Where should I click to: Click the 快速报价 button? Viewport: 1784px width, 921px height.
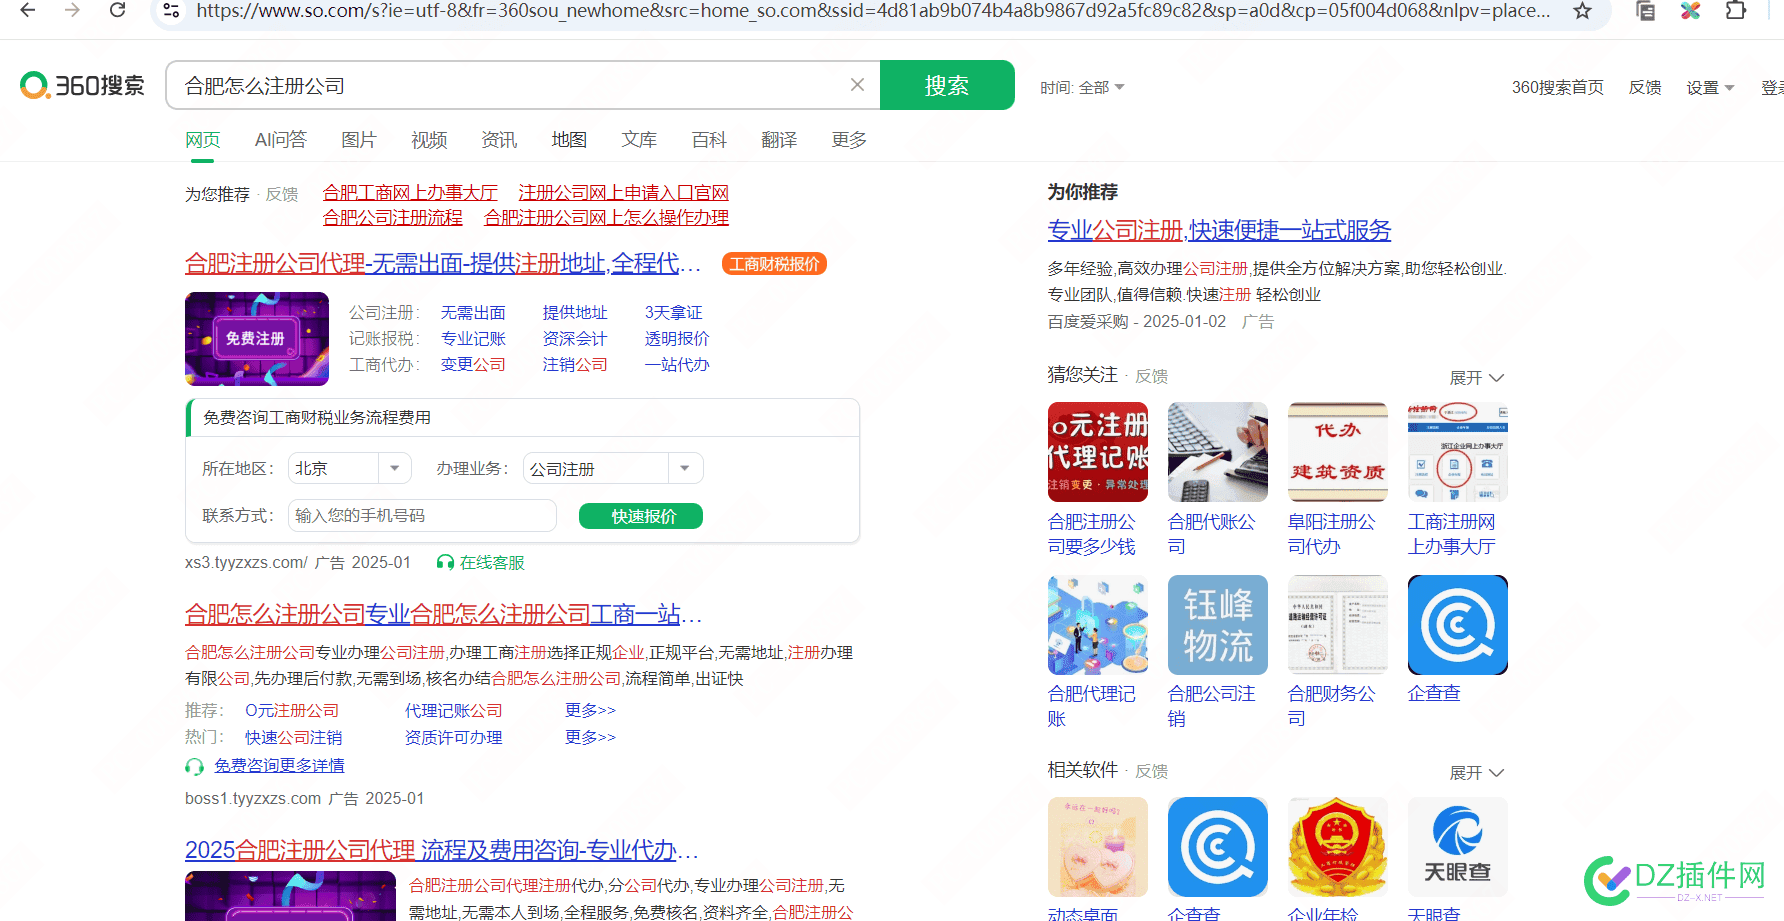click(x=641, y=516)
